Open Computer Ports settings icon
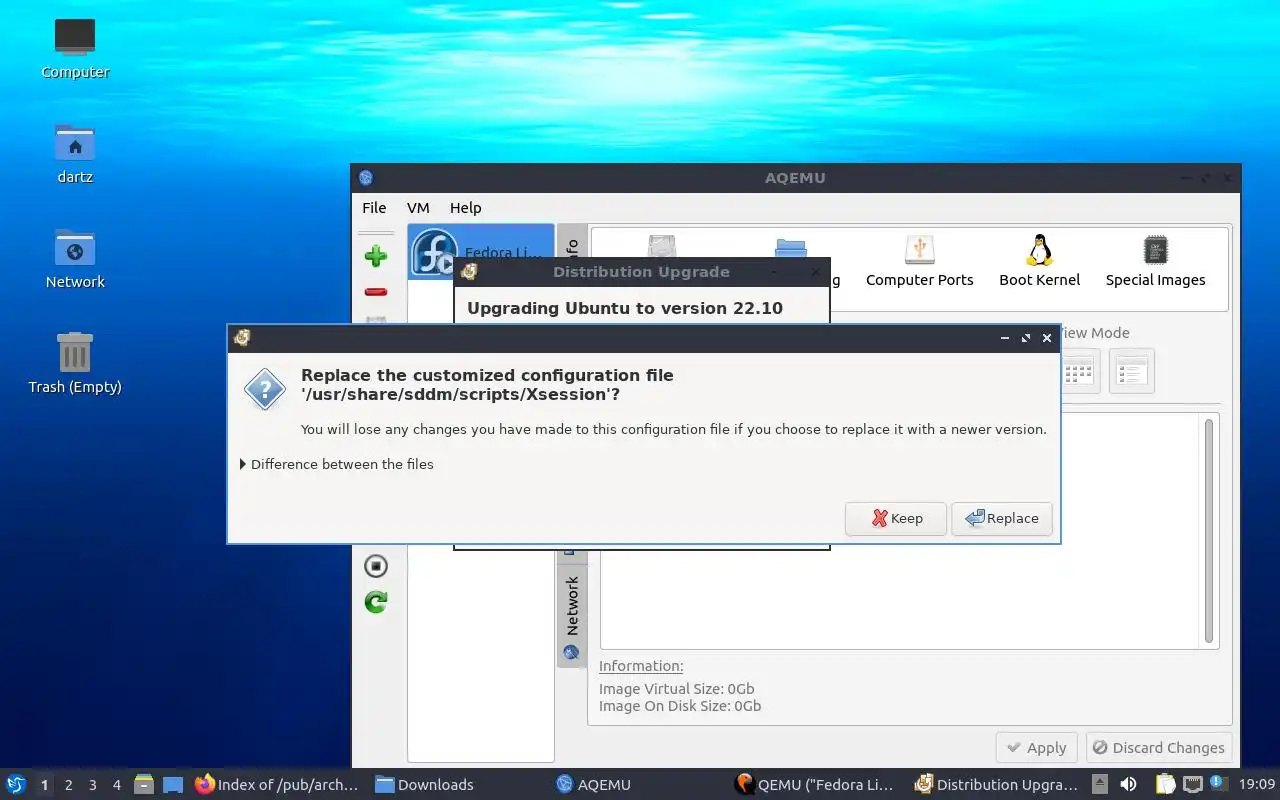The height and width of the screenshot is (800, 1280). click(x=919, y=262)
